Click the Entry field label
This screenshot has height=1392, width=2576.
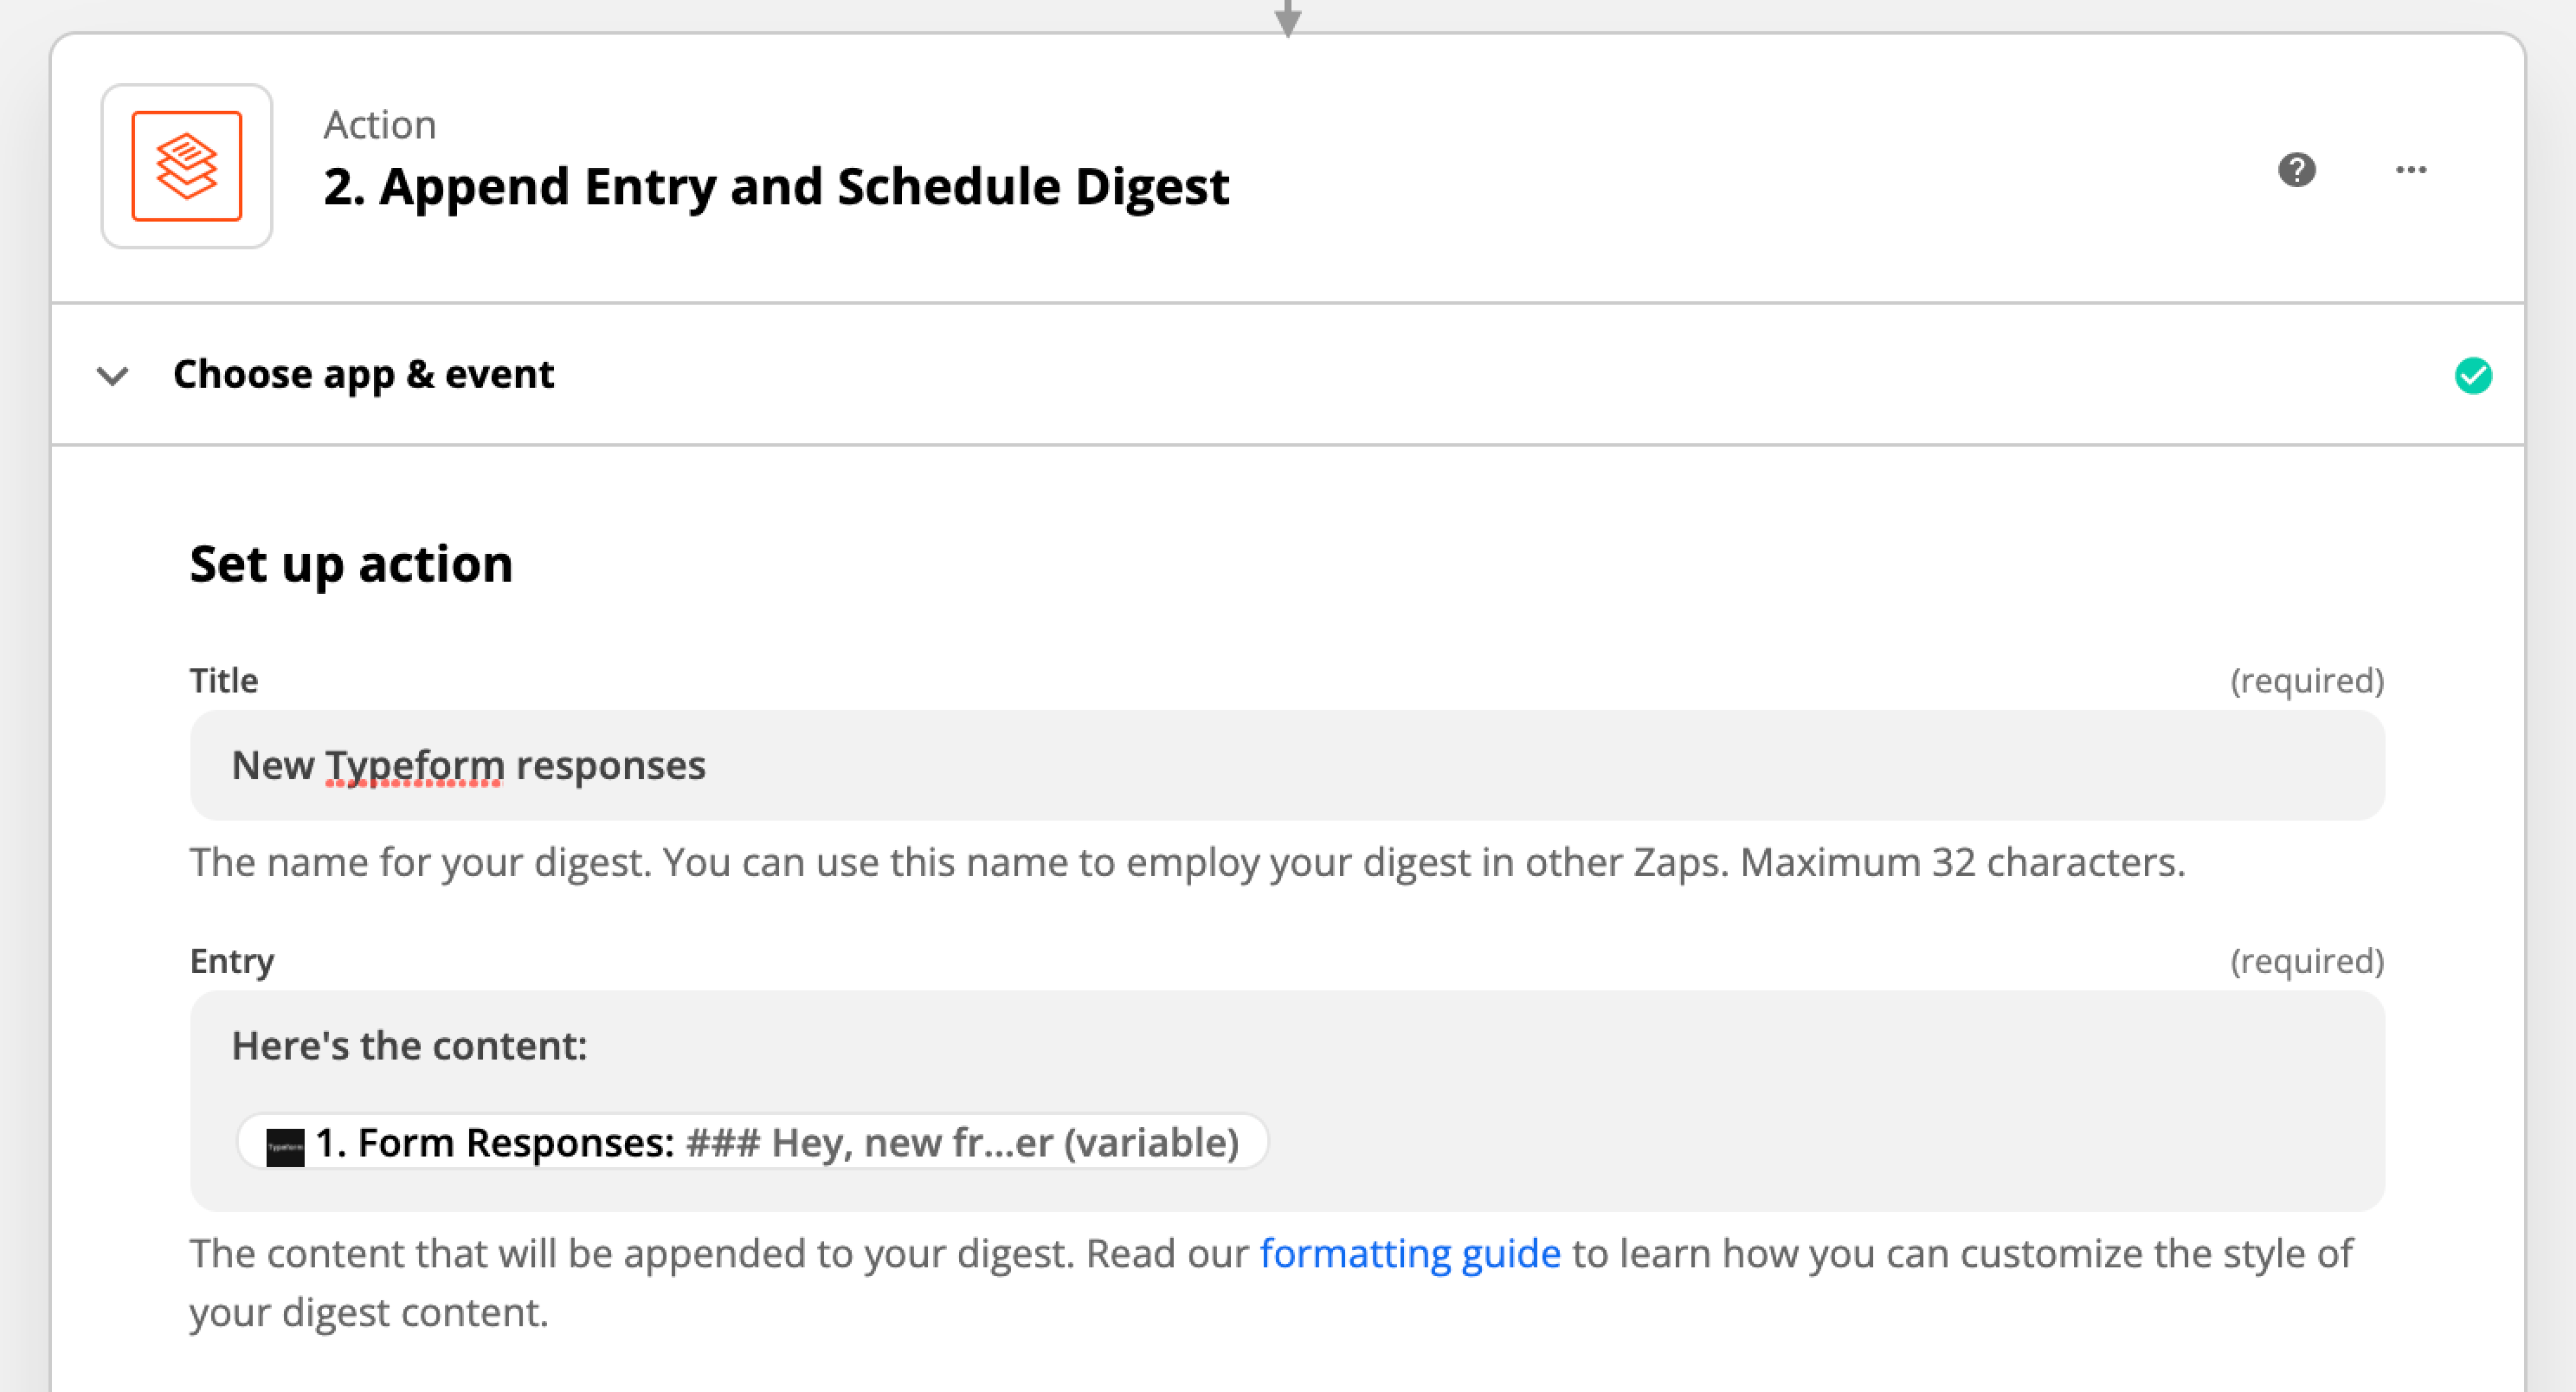coord(232,961)
